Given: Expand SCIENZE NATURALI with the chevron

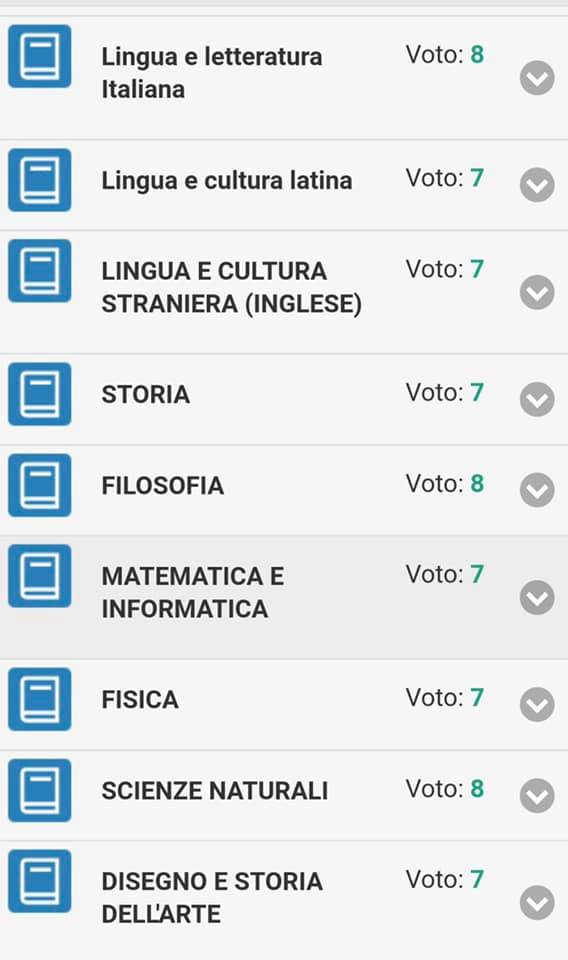Looking at the screenshot, I should coord(537,795).
